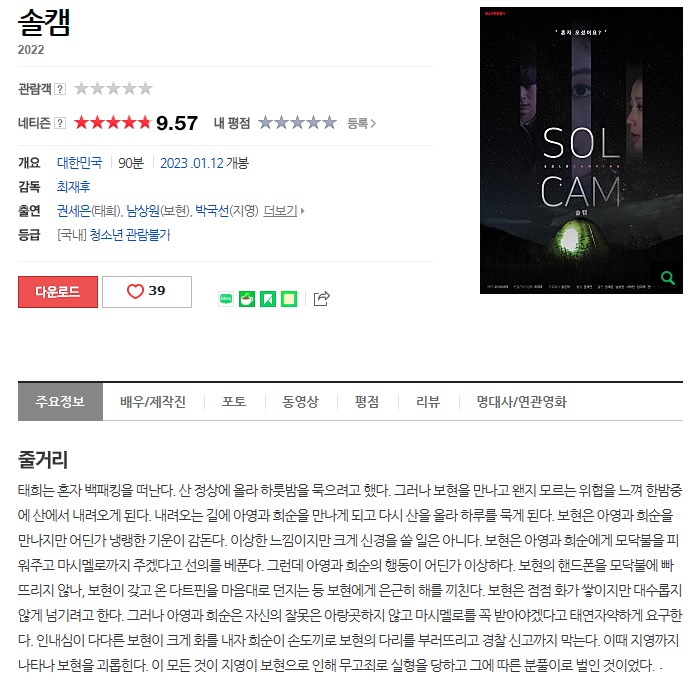Image resolution: width=700 pixels, height=689 pixels.
Task: Switch to the 배우/제작진 tab
Action: pyautogui.click(x=153, y=401)
